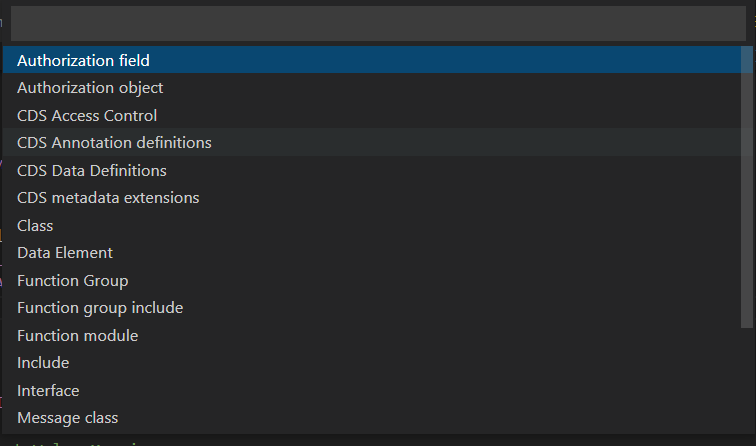Click the editor gutter left of the search box
This screenshot has height=446, width=756.
click(x=3, y=24)
